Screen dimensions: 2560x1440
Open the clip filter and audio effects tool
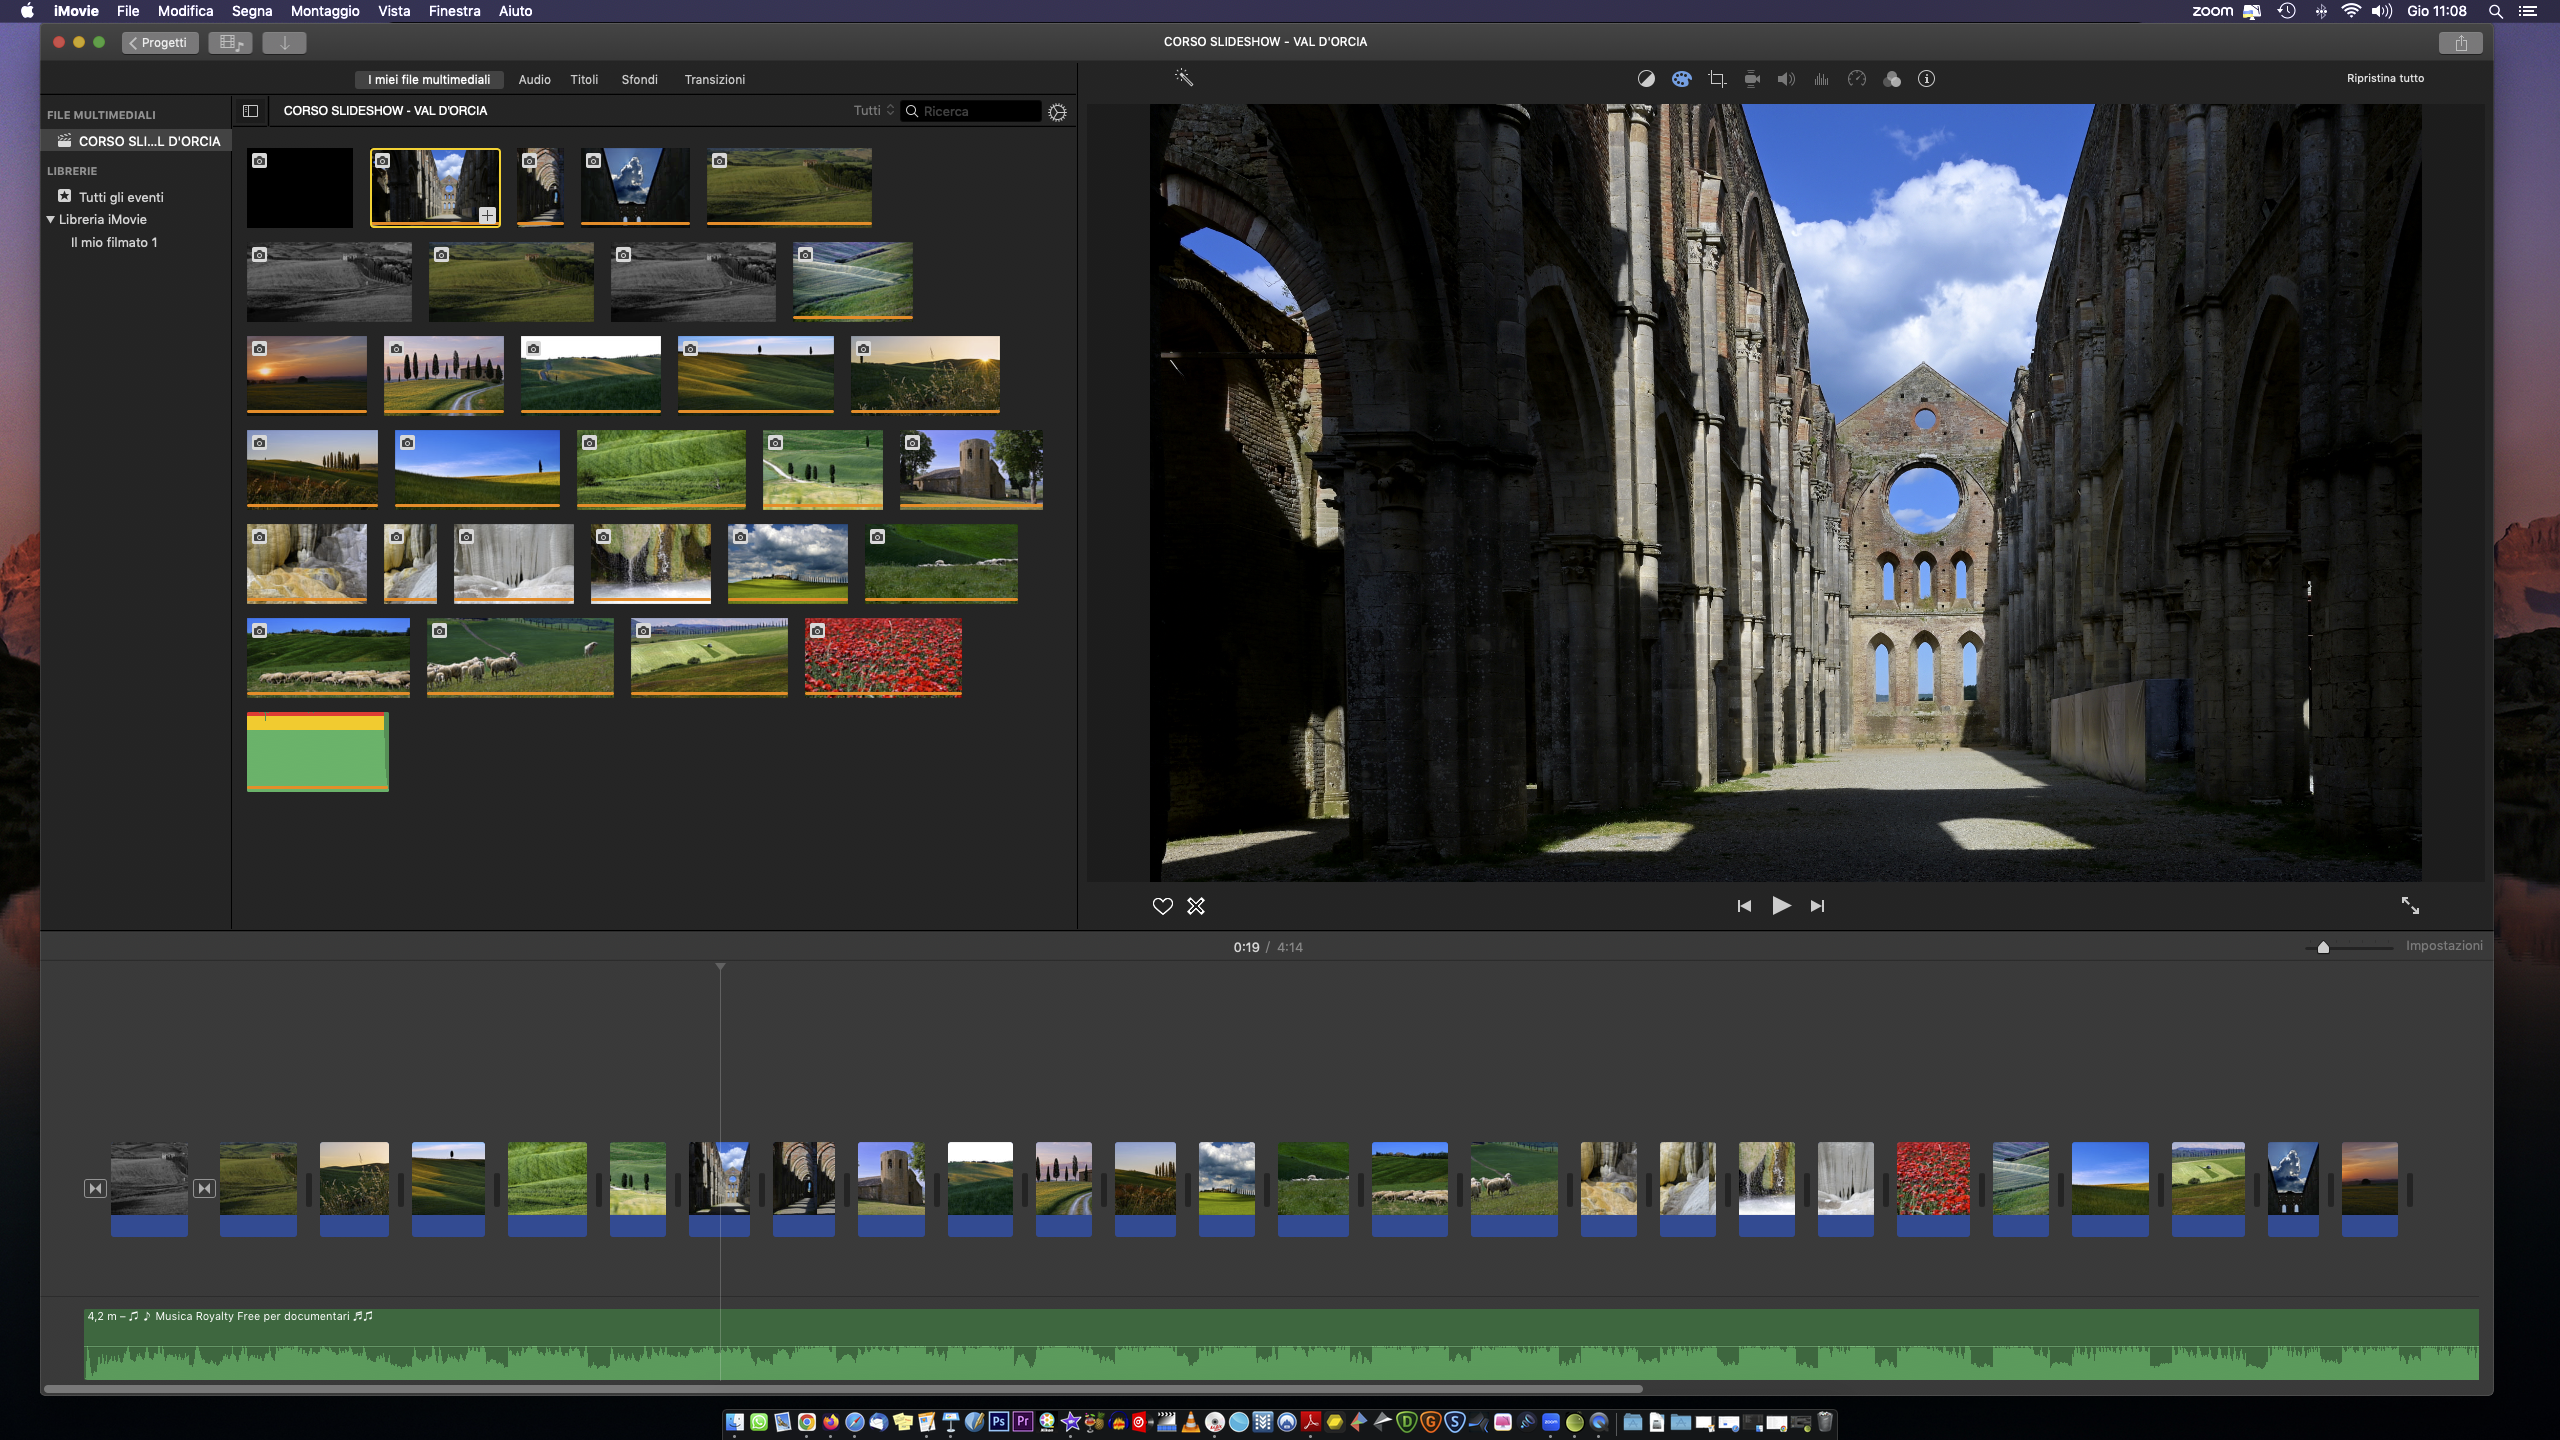coord(1892,79)
